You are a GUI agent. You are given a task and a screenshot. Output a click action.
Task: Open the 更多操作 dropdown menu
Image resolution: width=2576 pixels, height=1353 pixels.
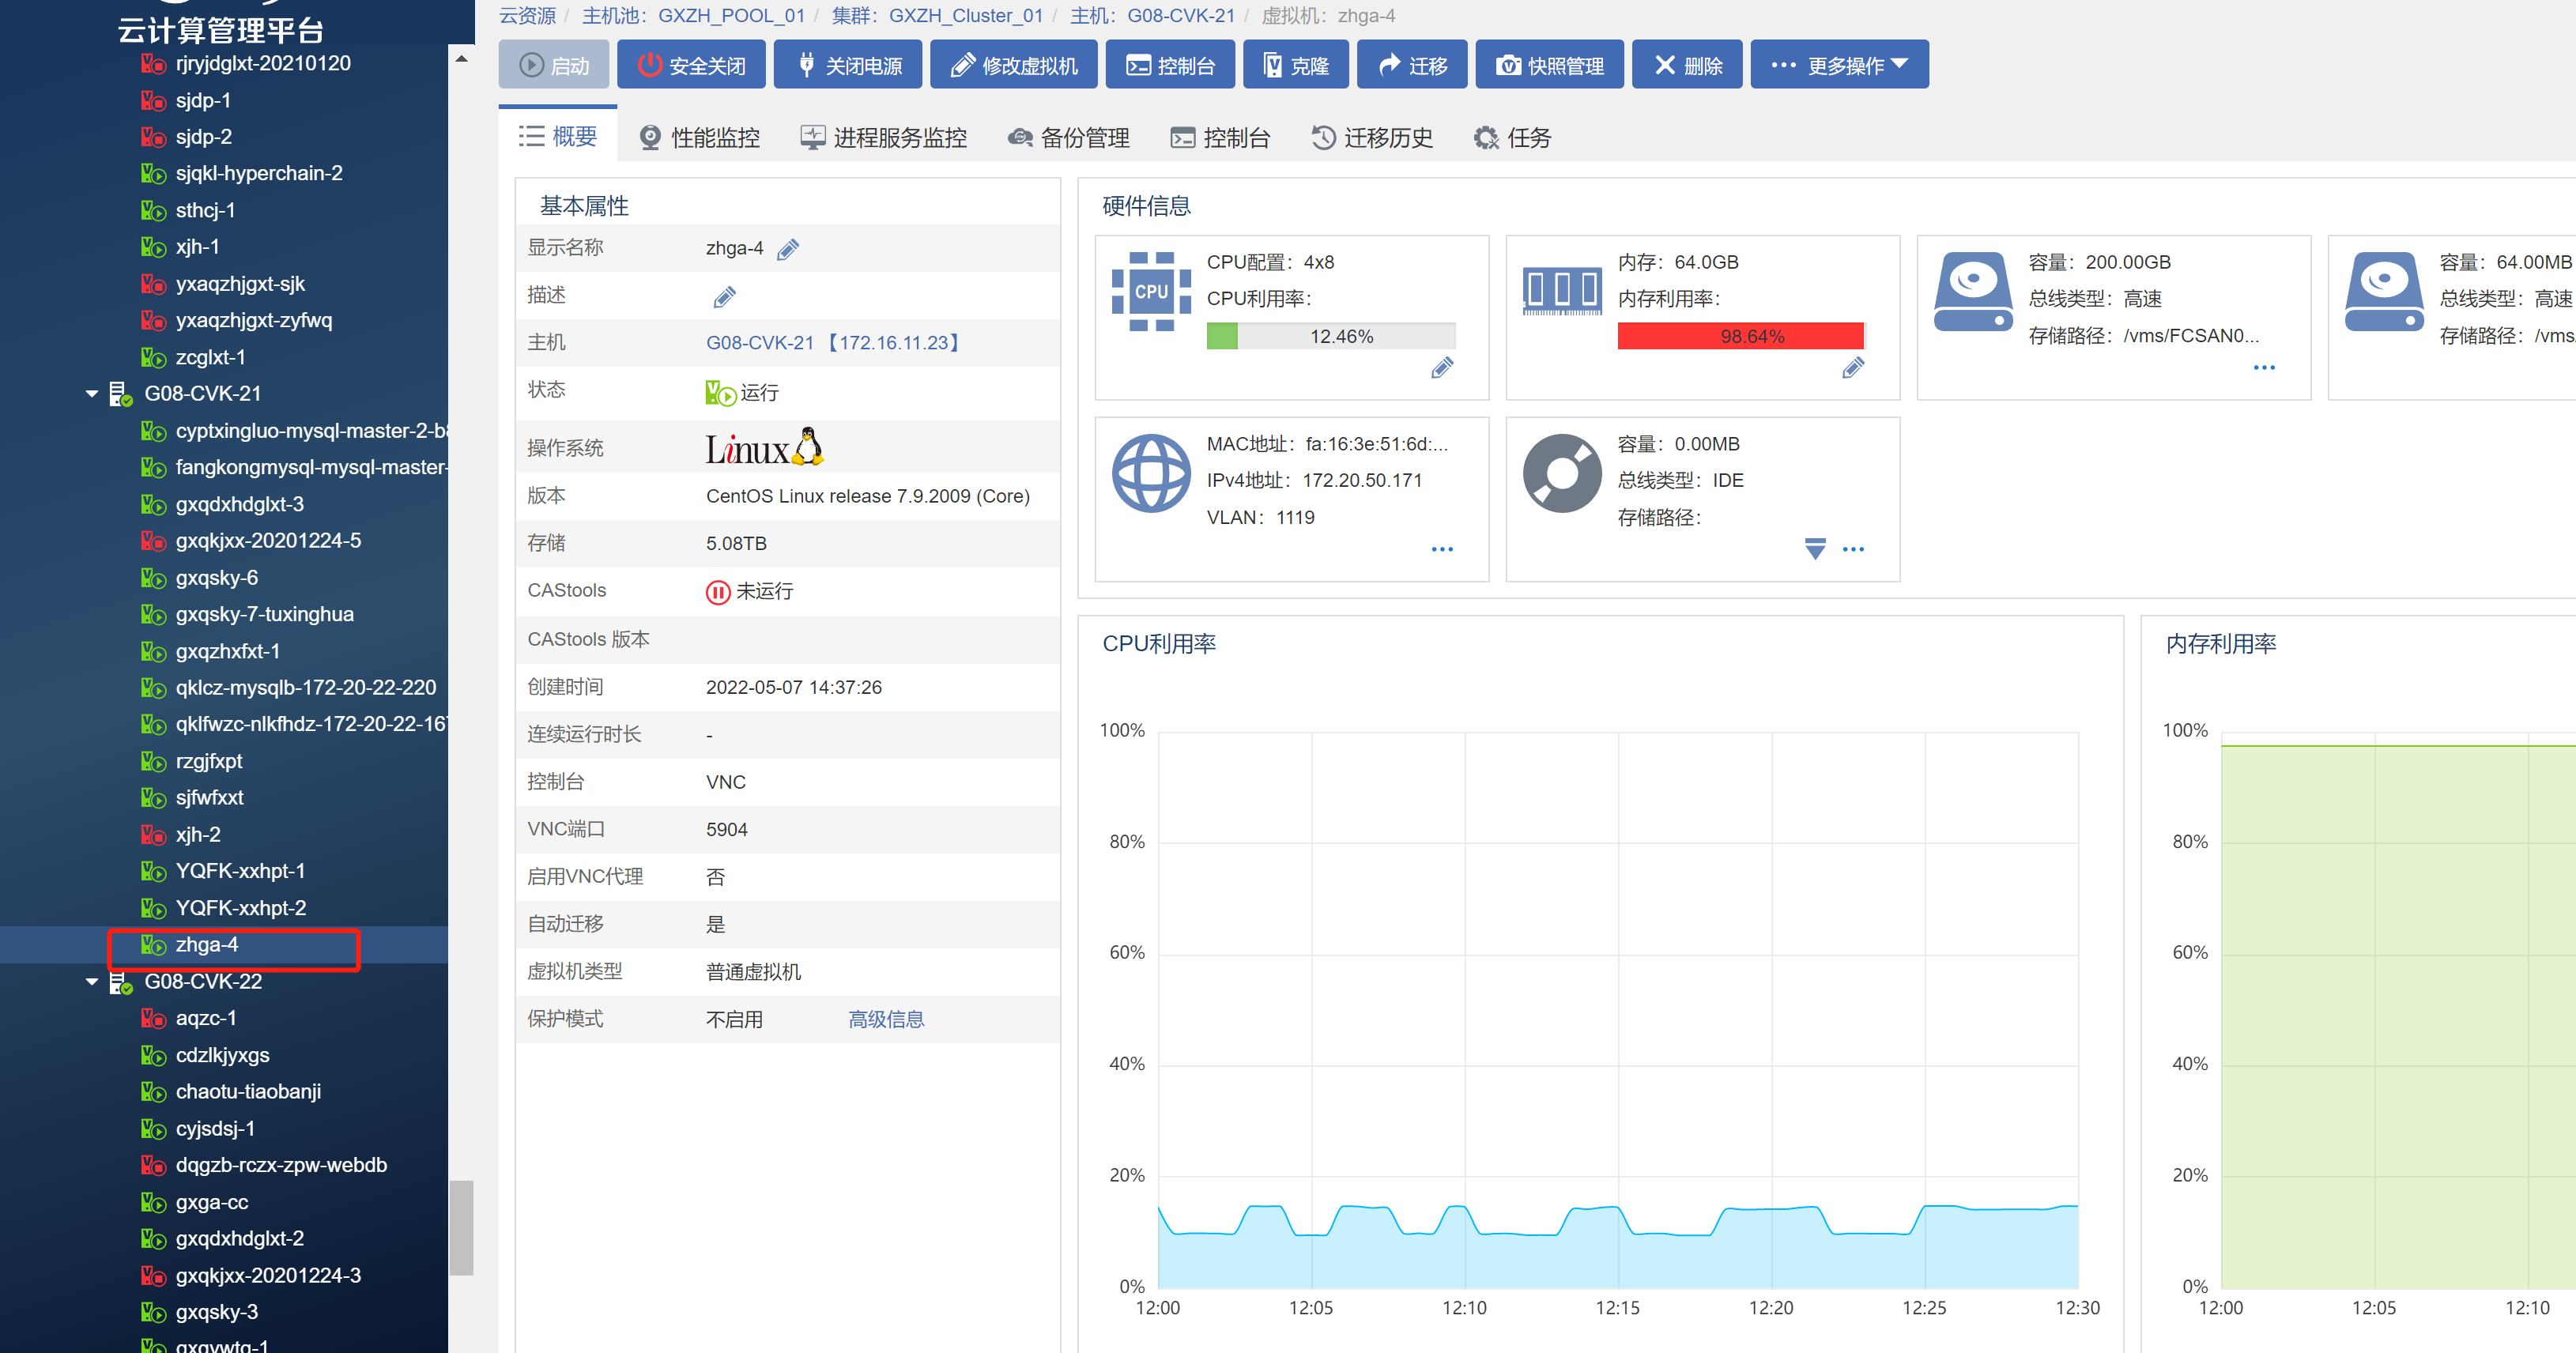(1839, 65)
